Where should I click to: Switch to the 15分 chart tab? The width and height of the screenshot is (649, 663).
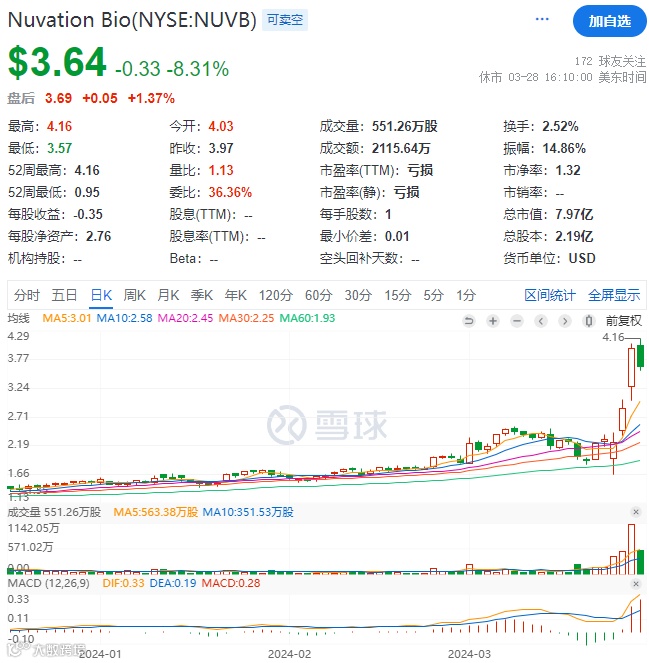pyautogui.click(x=397, y=295)
